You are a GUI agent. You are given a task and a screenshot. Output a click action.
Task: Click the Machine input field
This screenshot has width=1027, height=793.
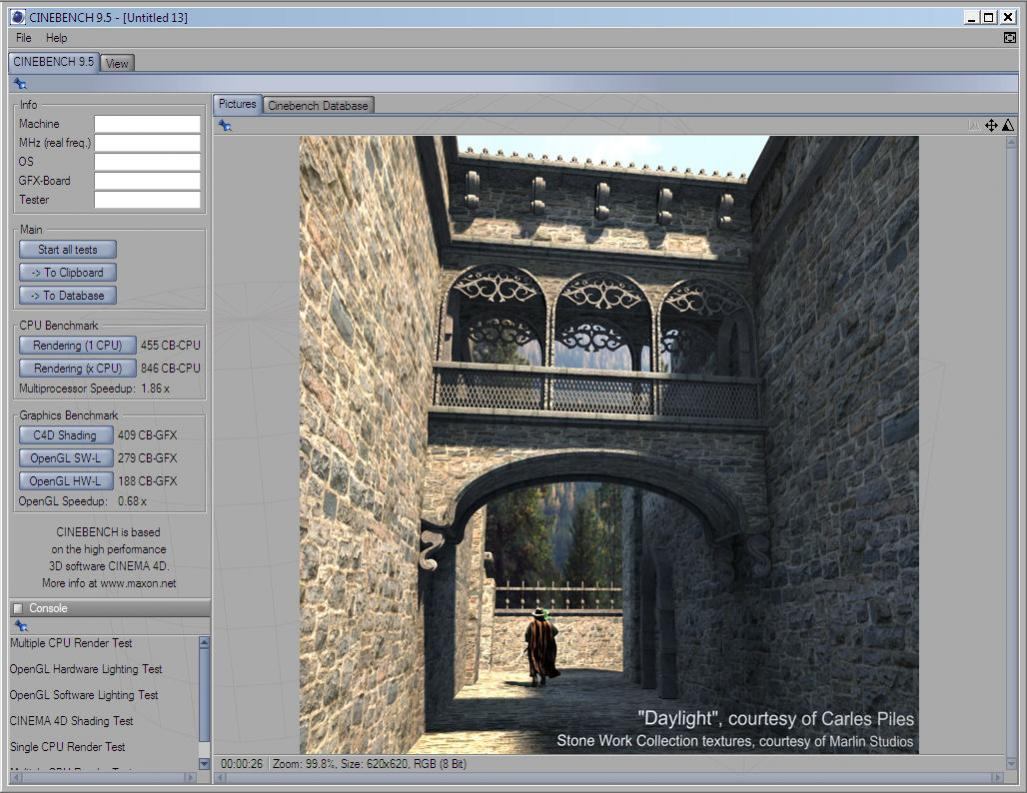[x=147, y=124]
